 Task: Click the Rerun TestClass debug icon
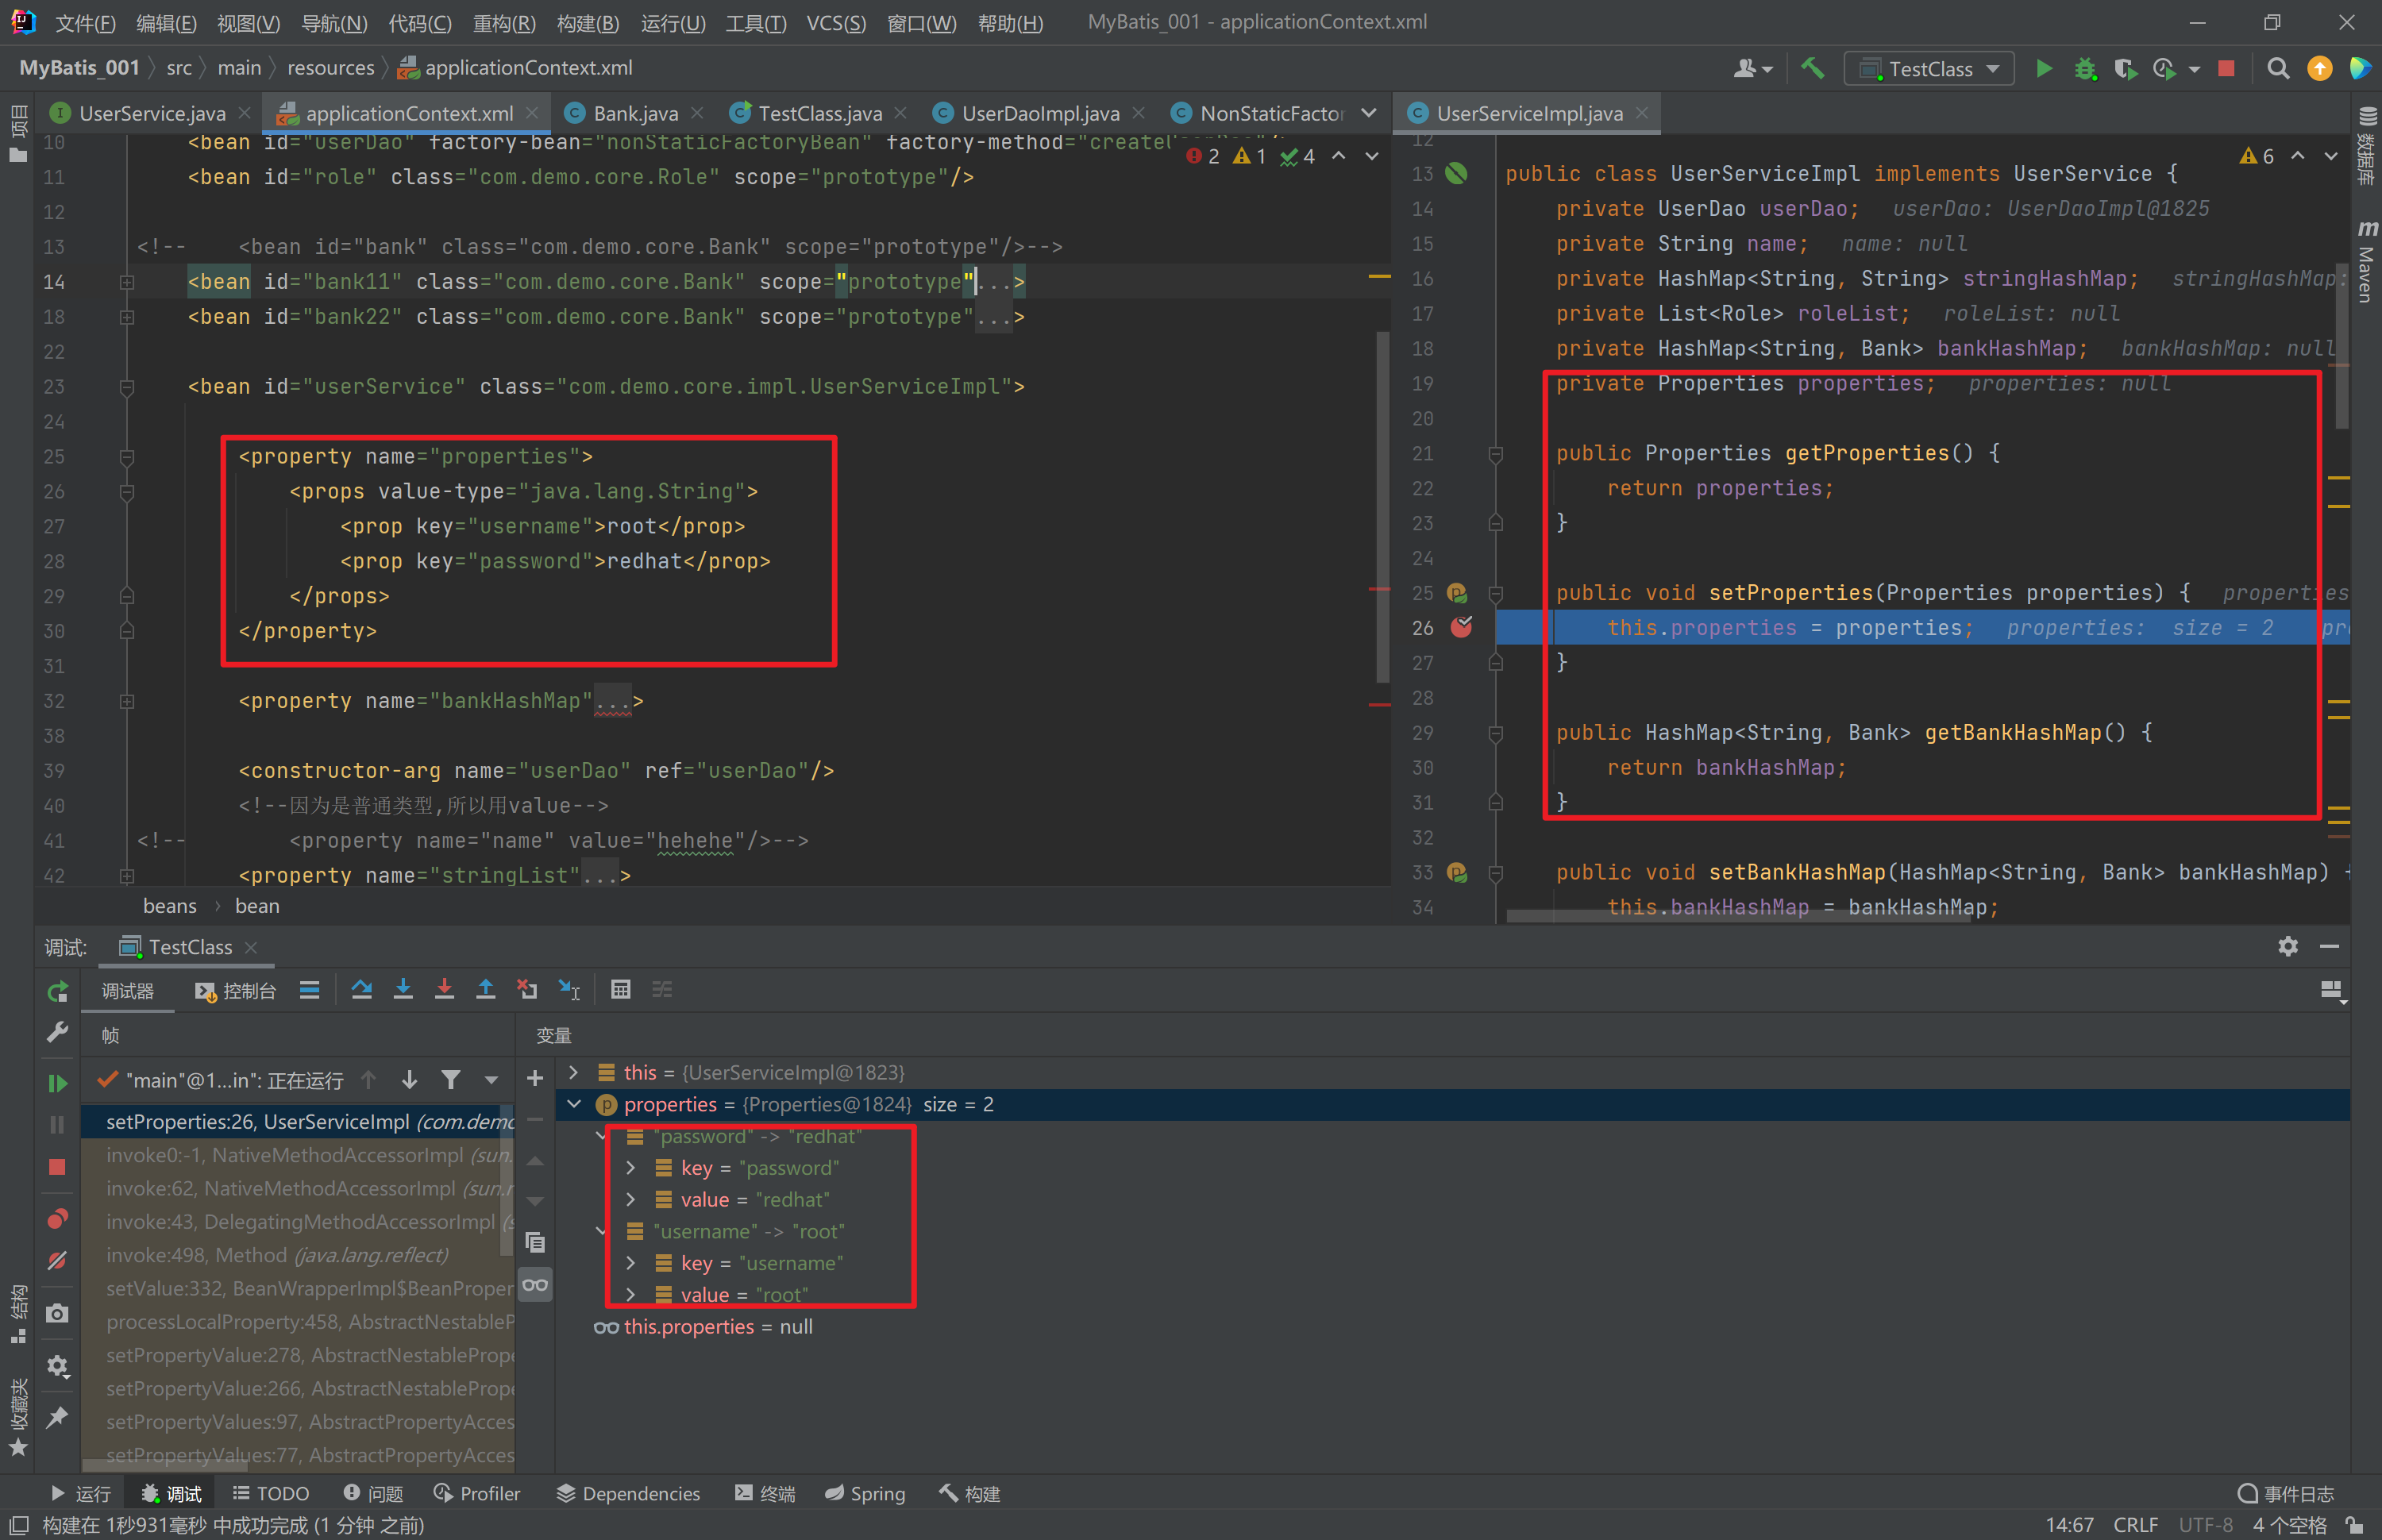pos(58,991)
